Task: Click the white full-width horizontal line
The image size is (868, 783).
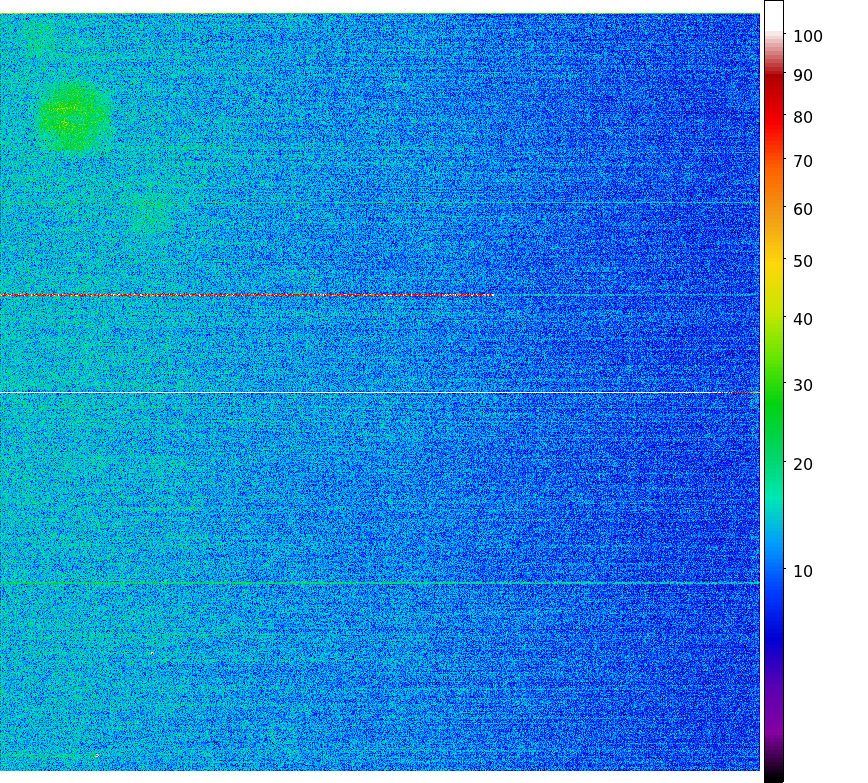Action: point(370,393)
